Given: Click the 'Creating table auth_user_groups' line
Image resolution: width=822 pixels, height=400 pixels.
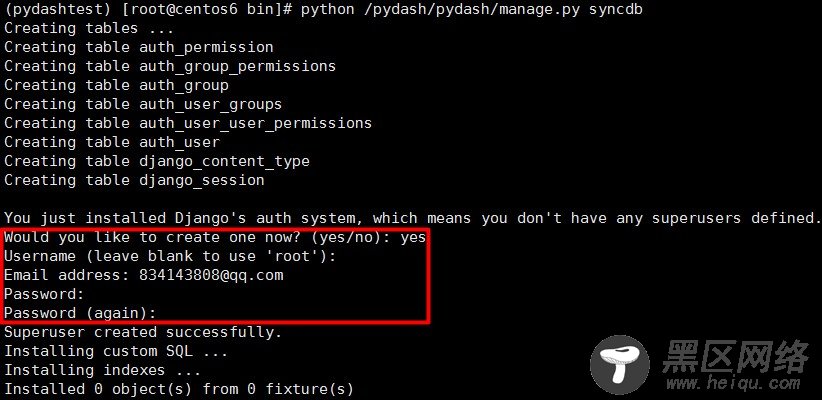Looking at the screenshot, I should pyautogui.click(x=143, y=104).
